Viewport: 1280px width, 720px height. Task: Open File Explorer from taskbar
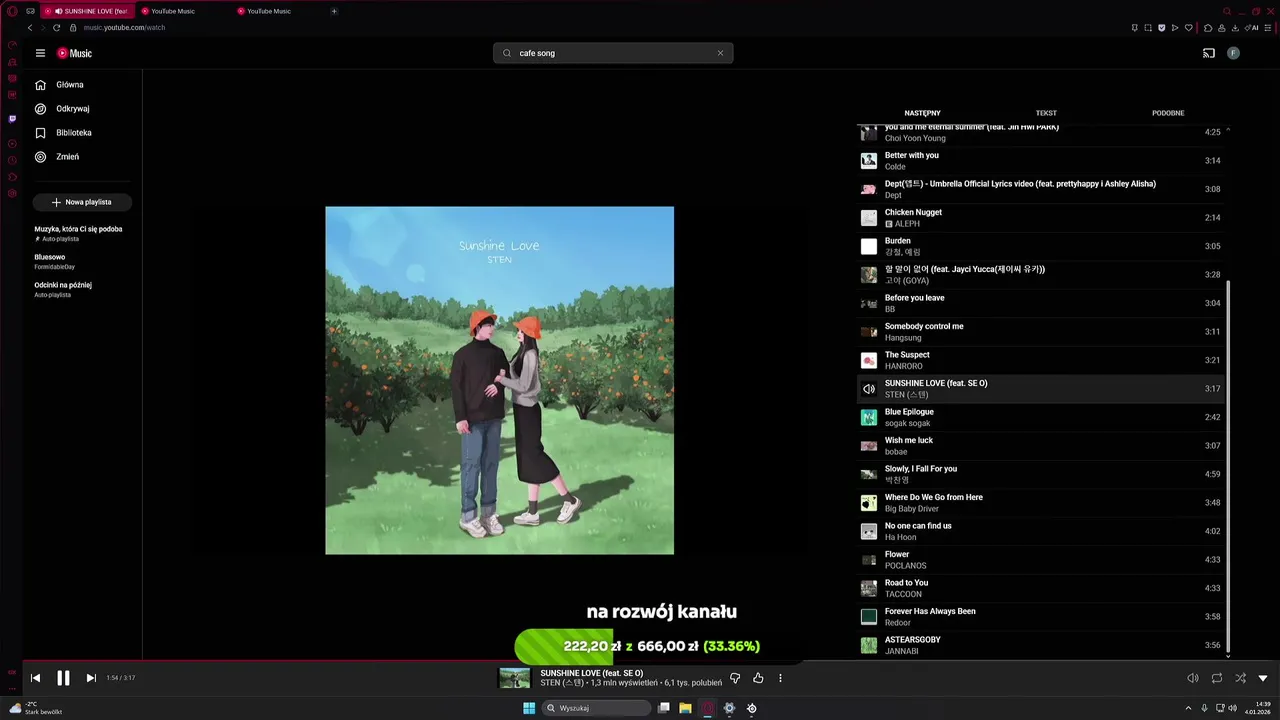coord(685,708)
